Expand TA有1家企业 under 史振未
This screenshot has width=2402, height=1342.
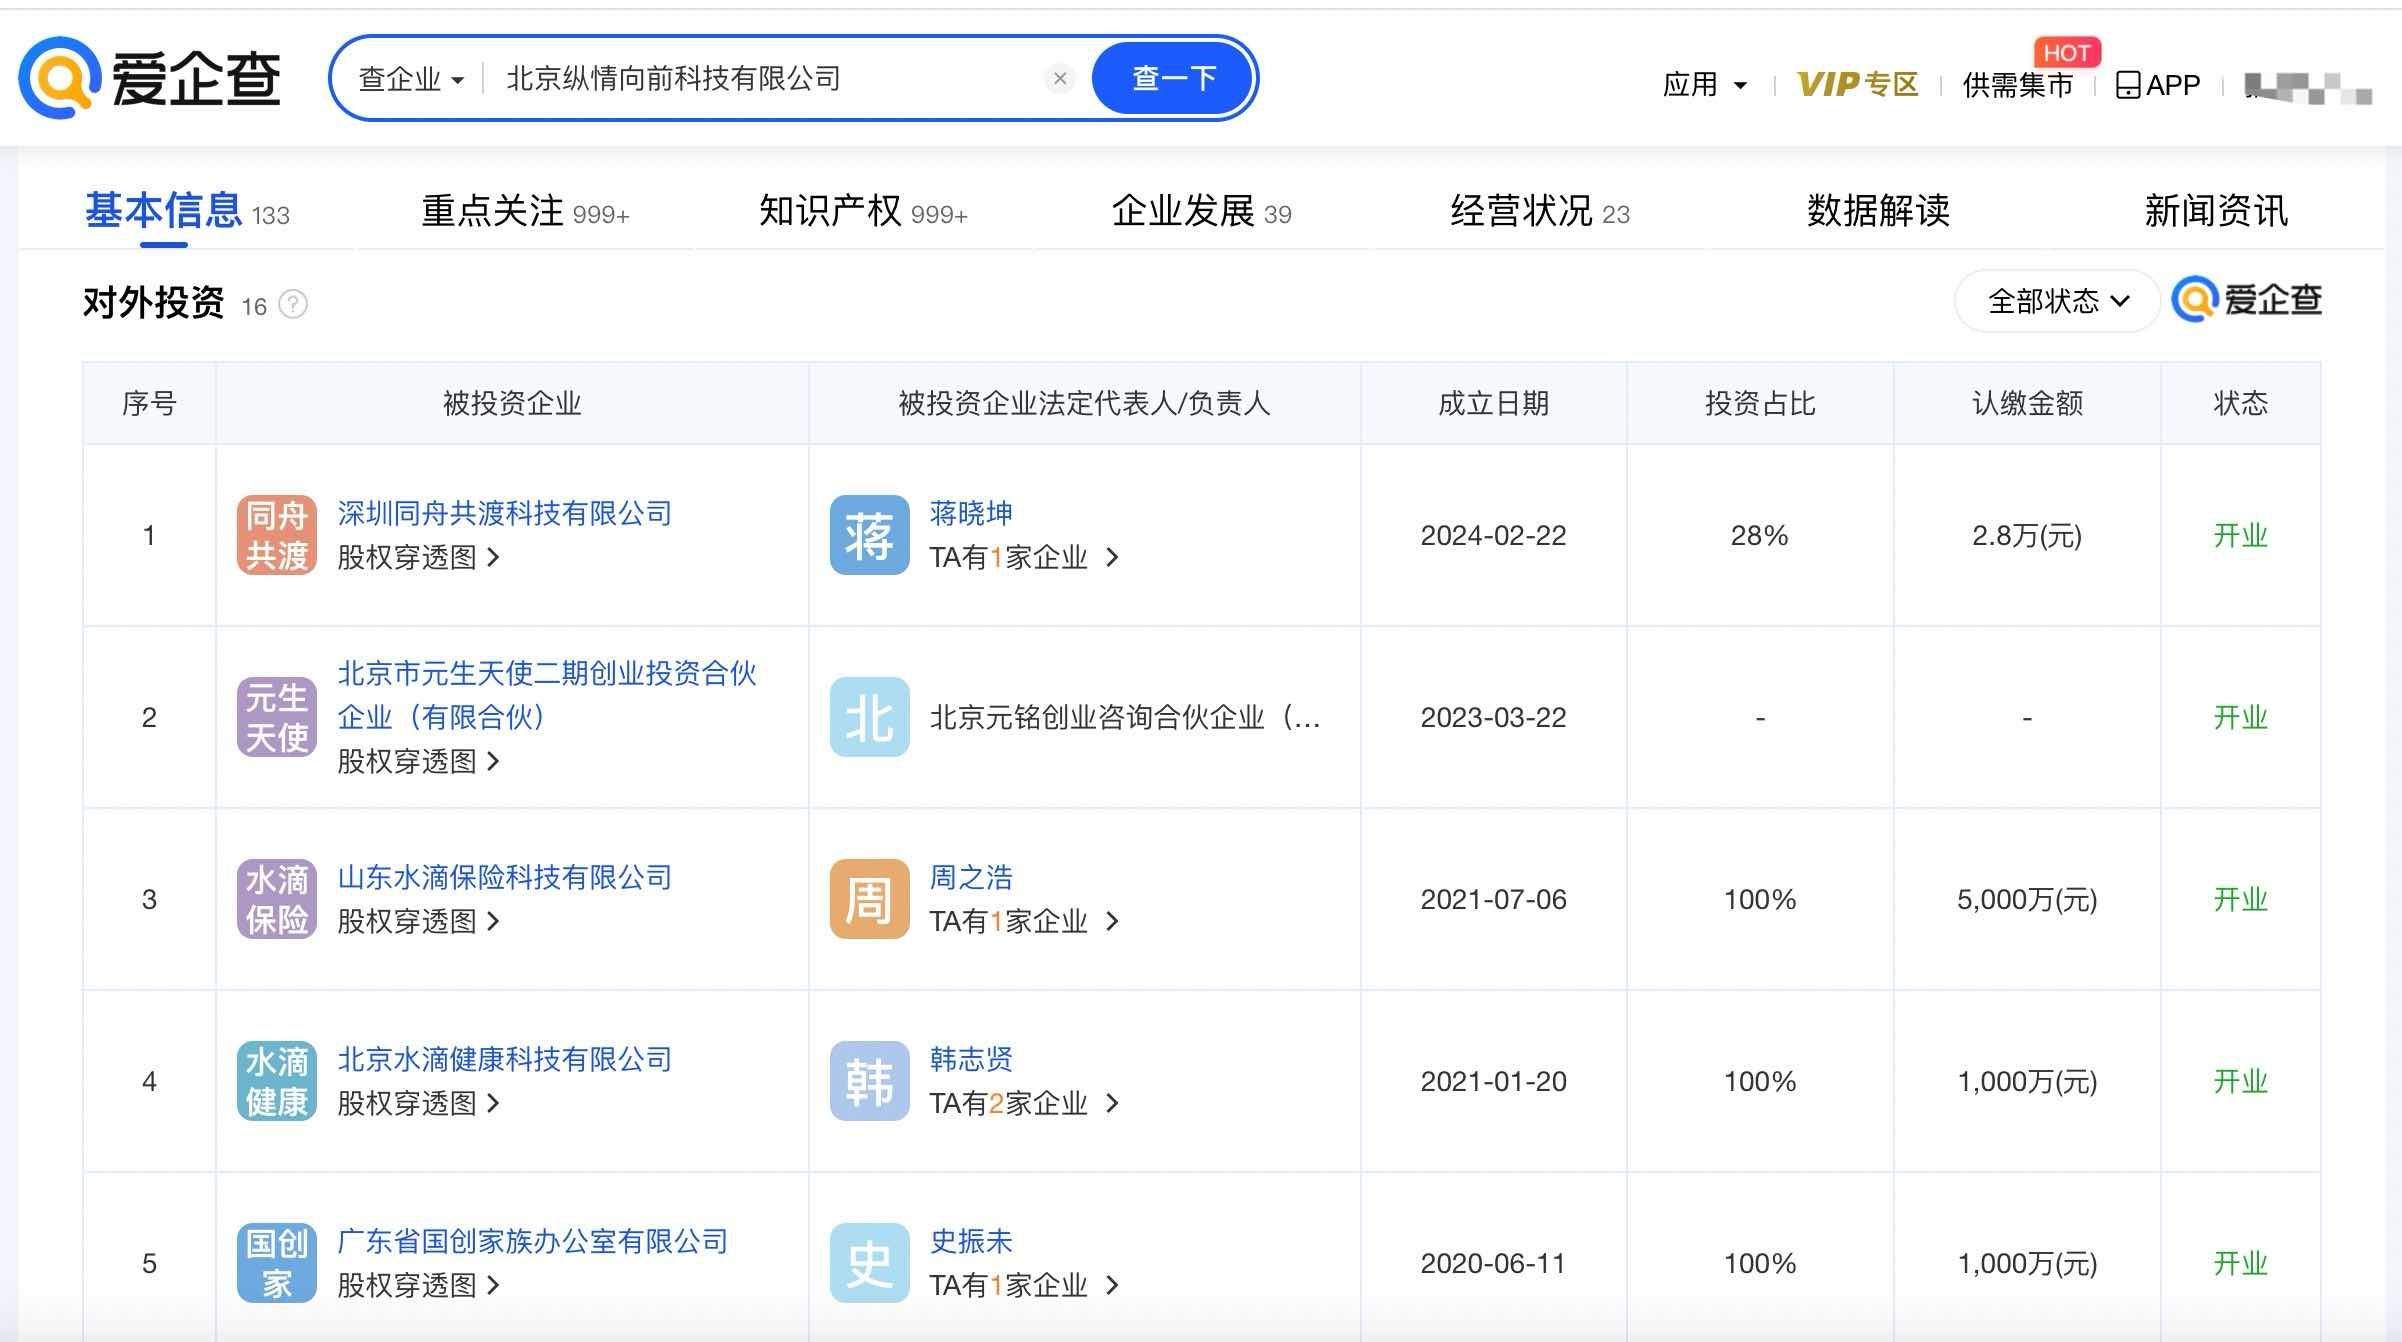click(x=1024, y=1285)
